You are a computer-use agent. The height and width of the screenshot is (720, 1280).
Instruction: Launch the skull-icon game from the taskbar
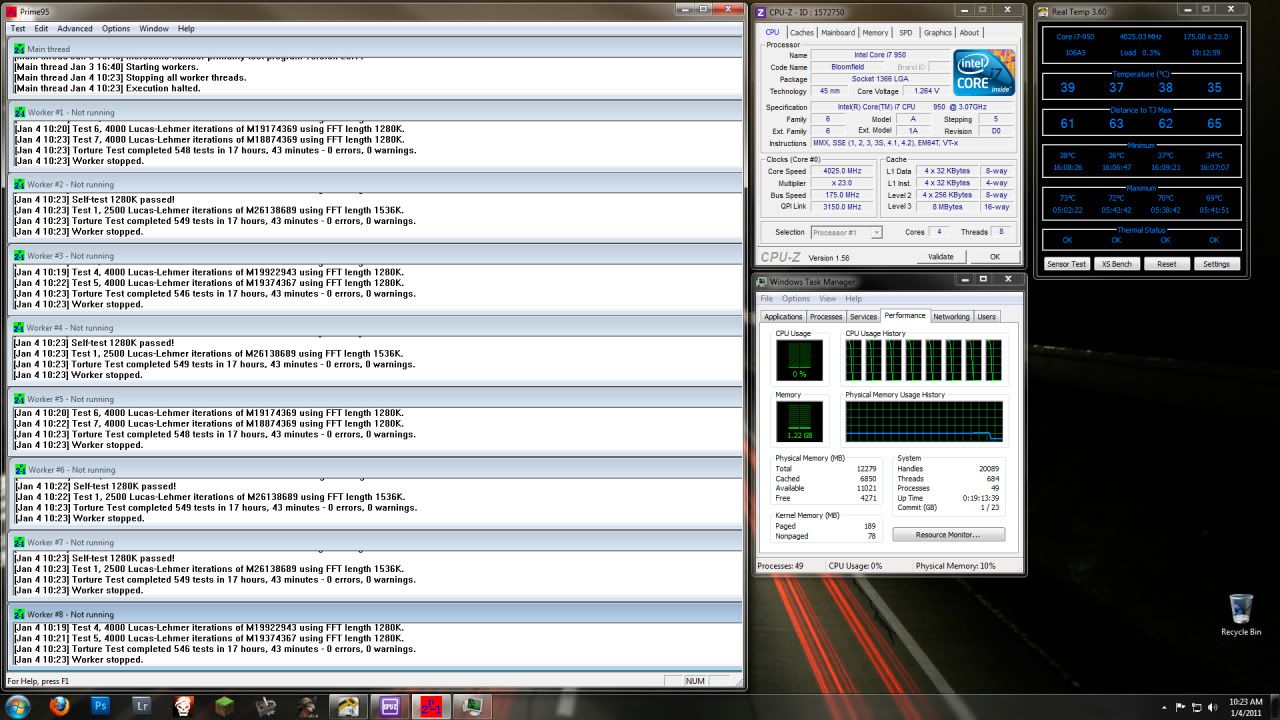[184, 707]
